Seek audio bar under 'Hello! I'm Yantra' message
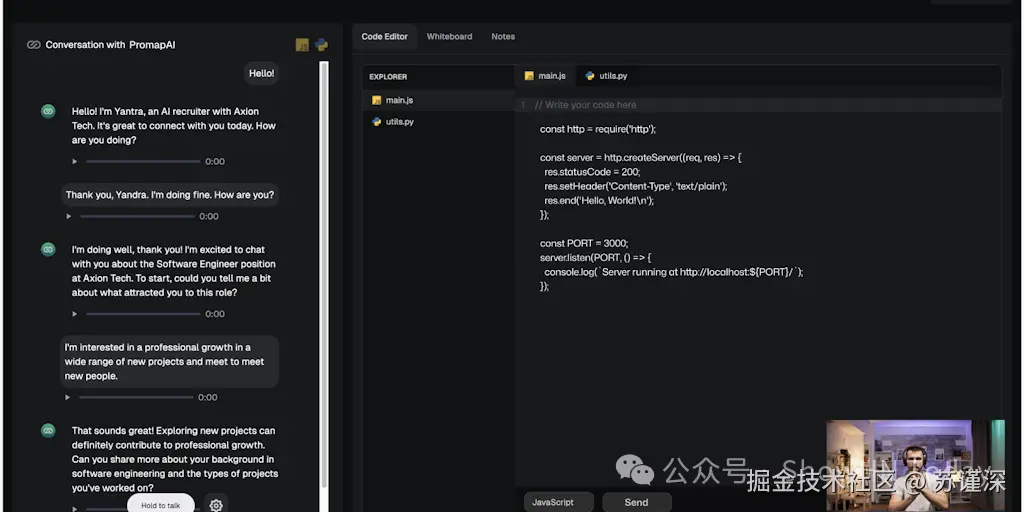 tap(143, 161)
